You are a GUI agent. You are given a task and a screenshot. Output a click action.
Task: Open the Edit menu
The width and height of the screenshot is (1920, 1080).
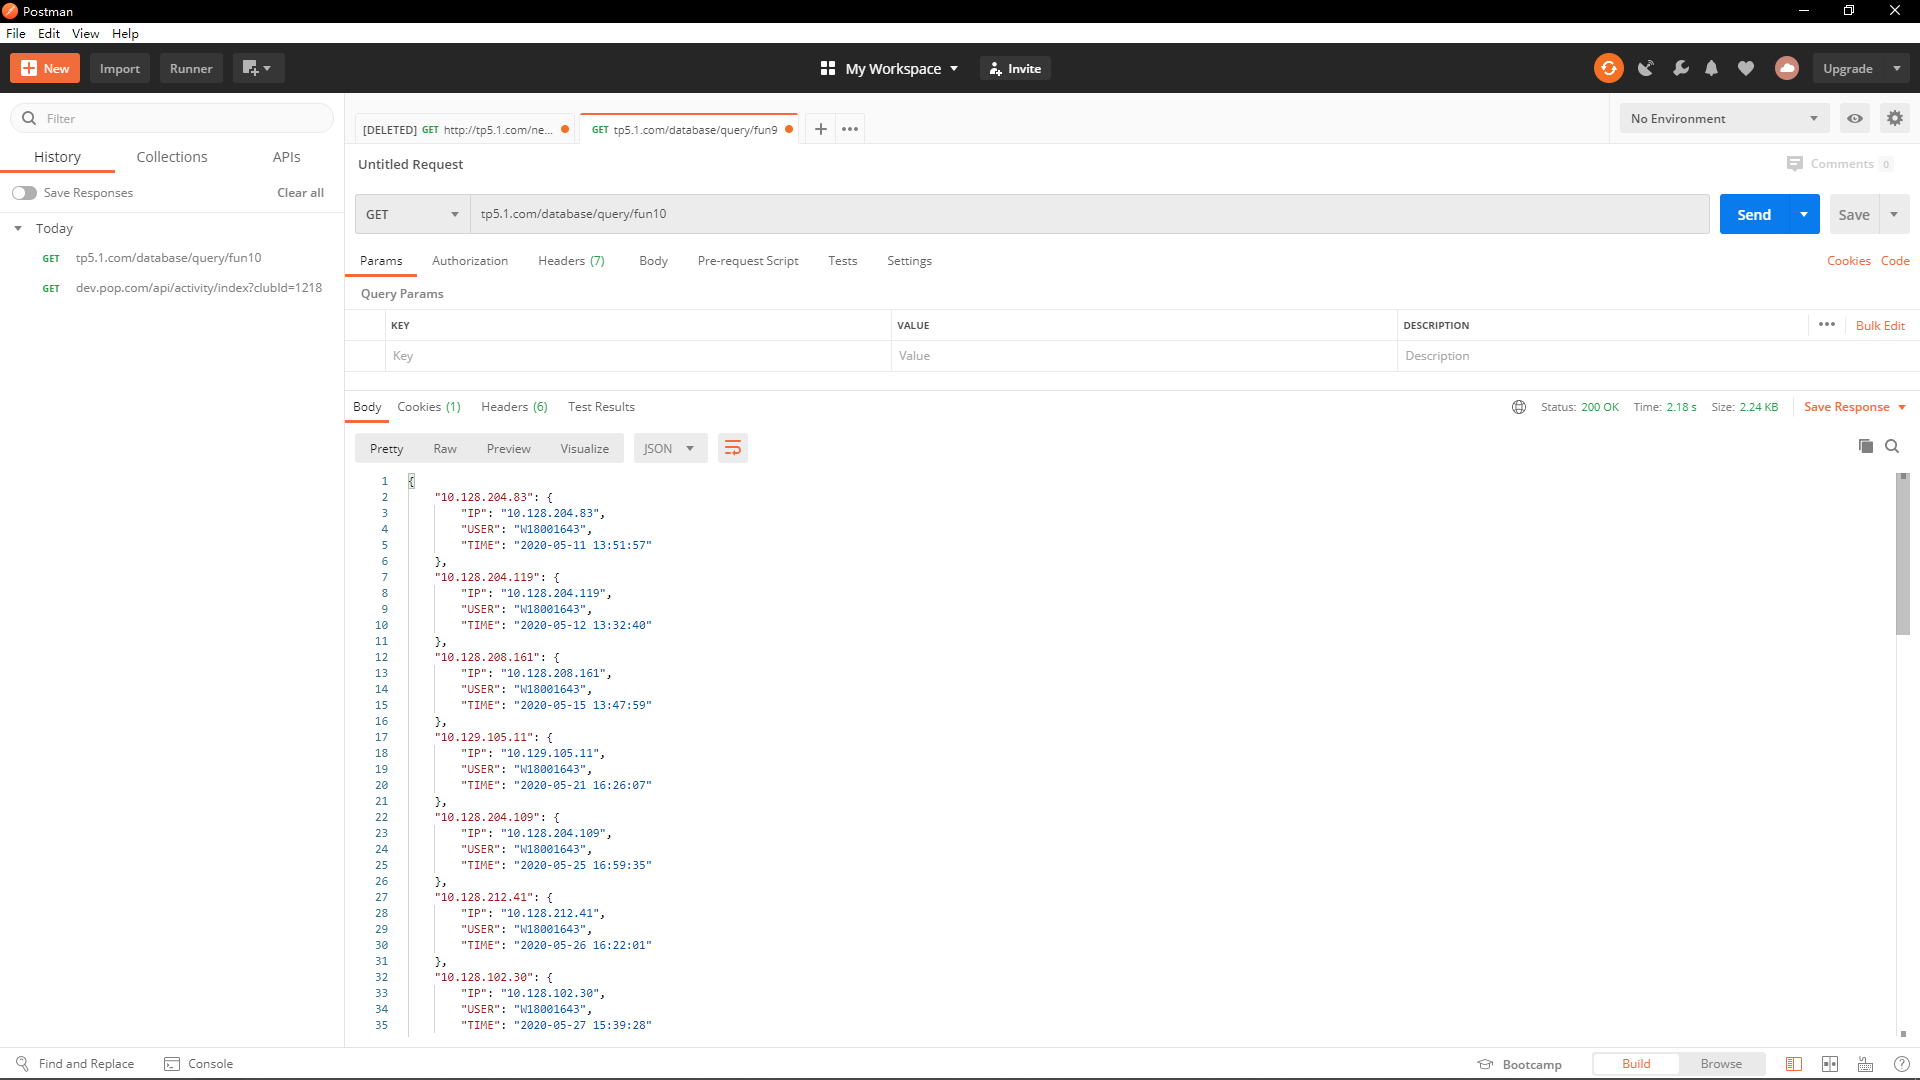pos(49,33)
